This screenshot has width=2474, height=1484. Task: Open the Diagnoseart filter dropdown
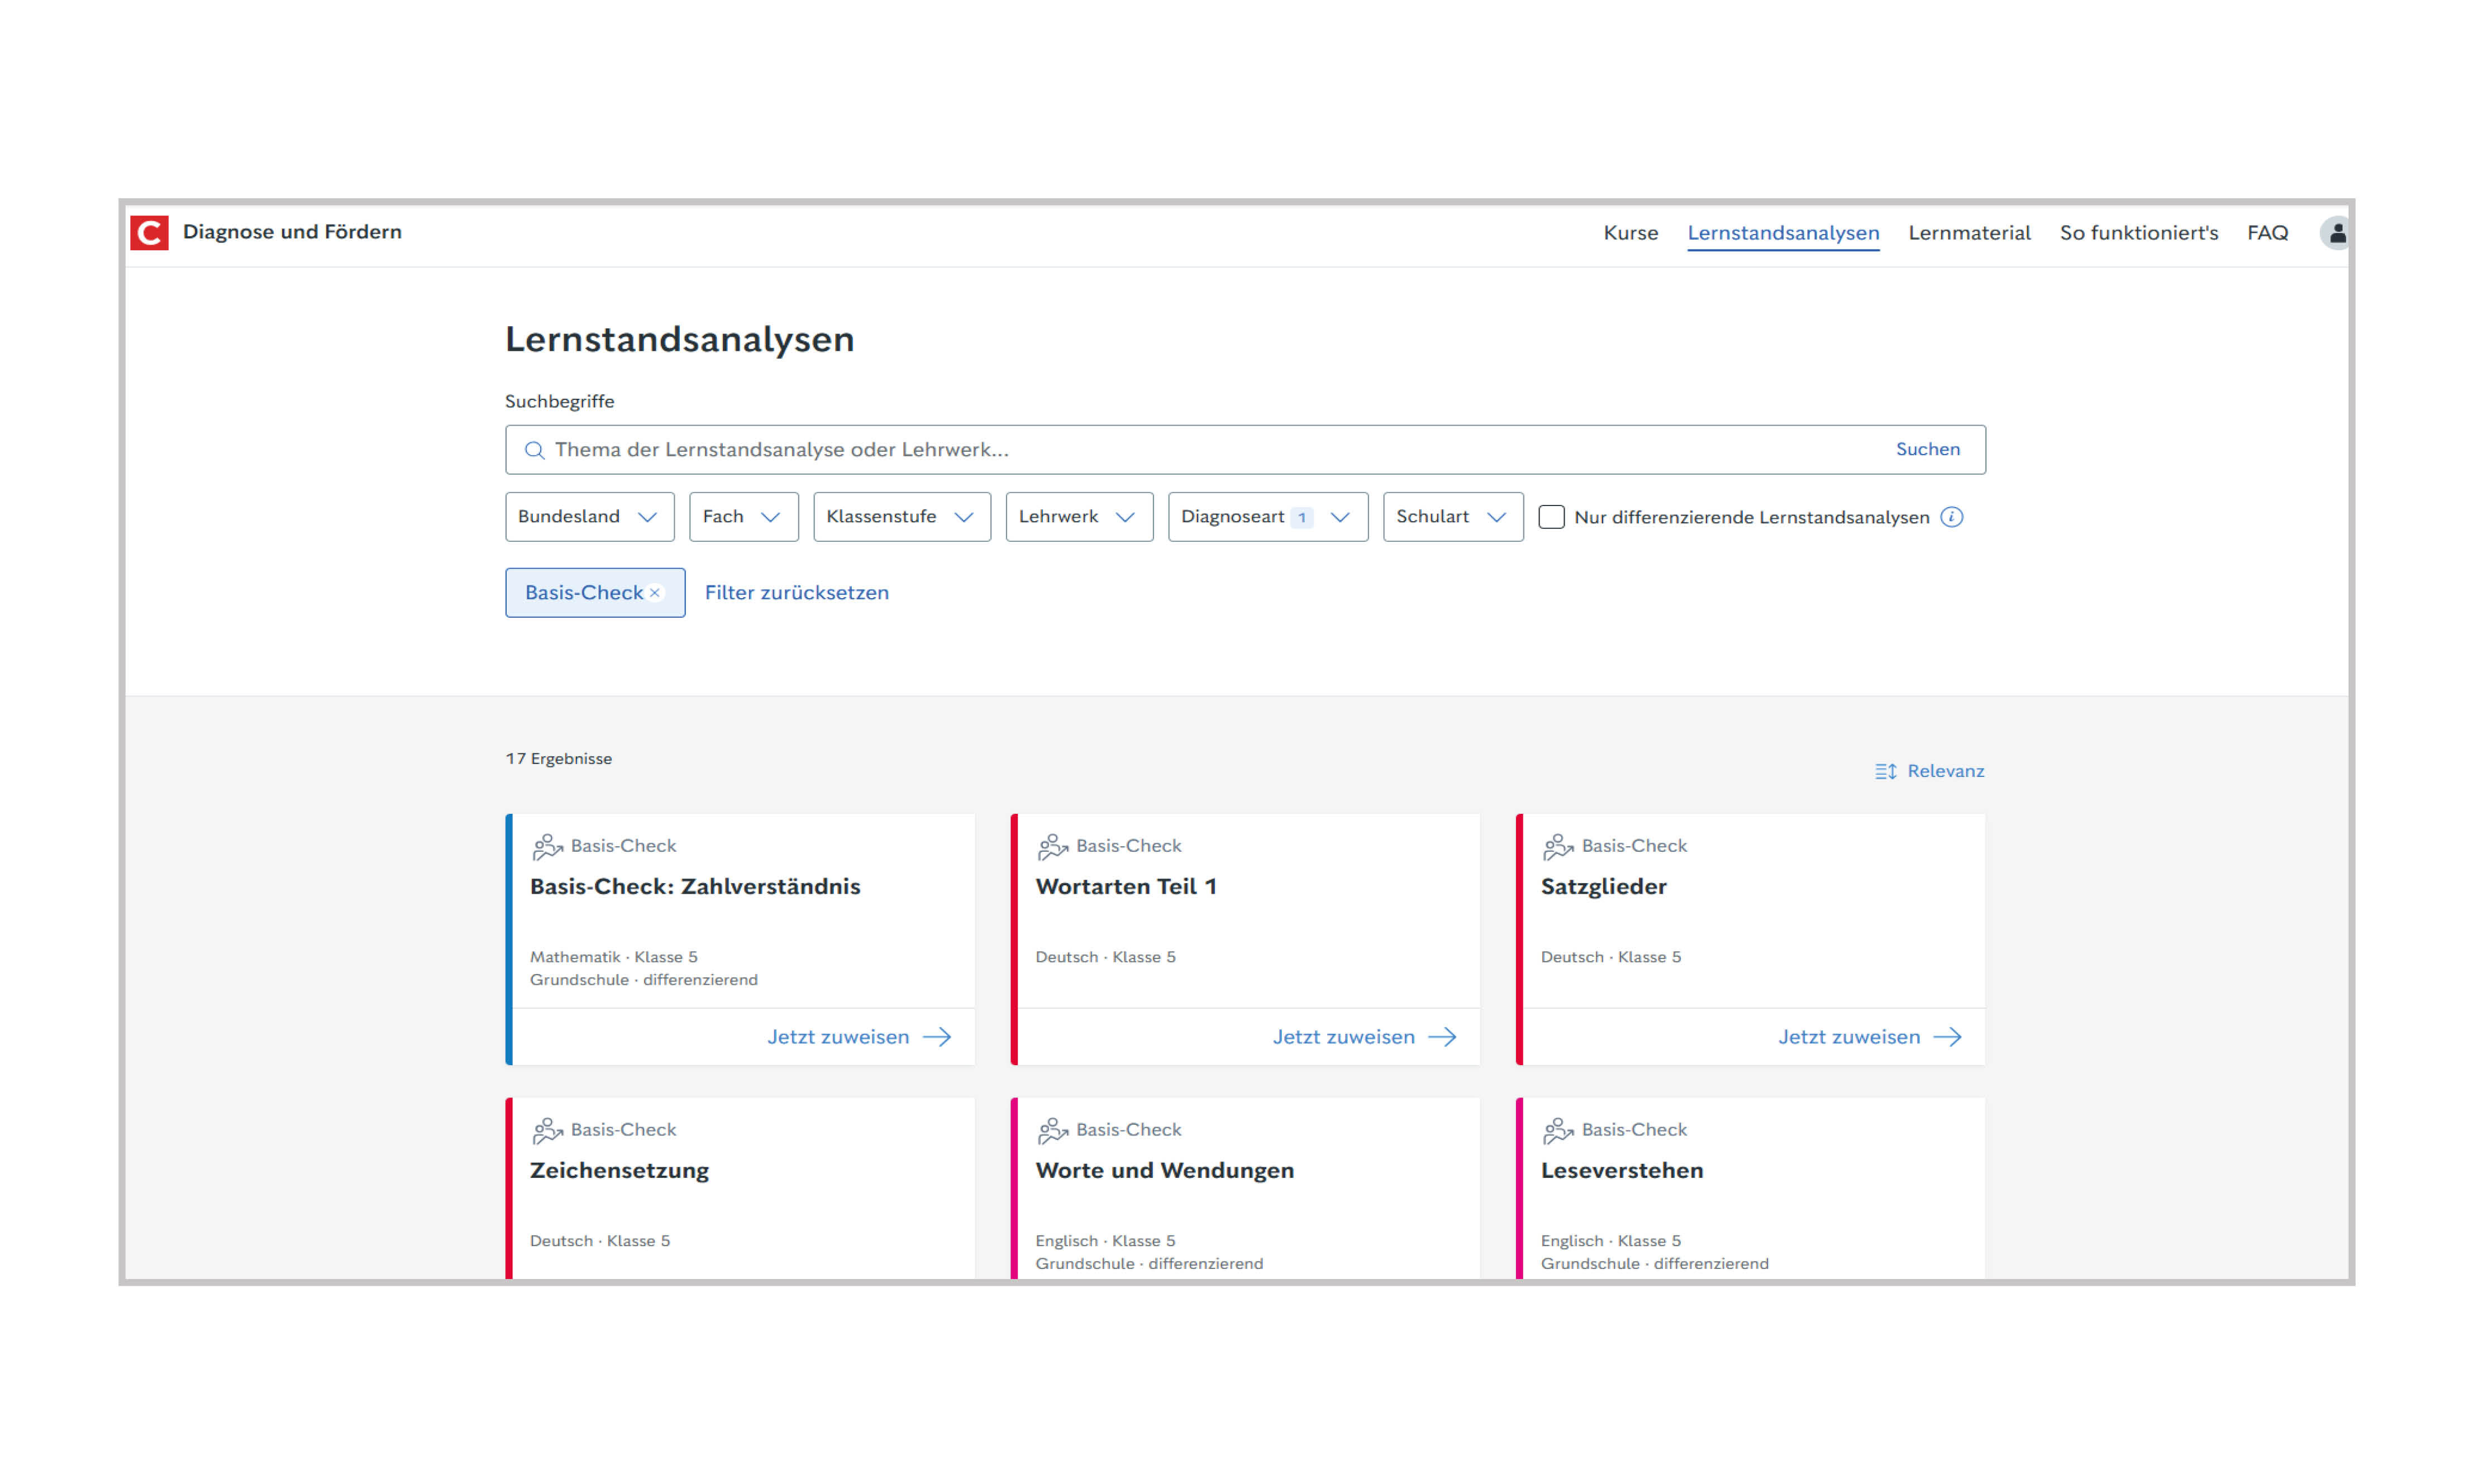(1267, 517)
